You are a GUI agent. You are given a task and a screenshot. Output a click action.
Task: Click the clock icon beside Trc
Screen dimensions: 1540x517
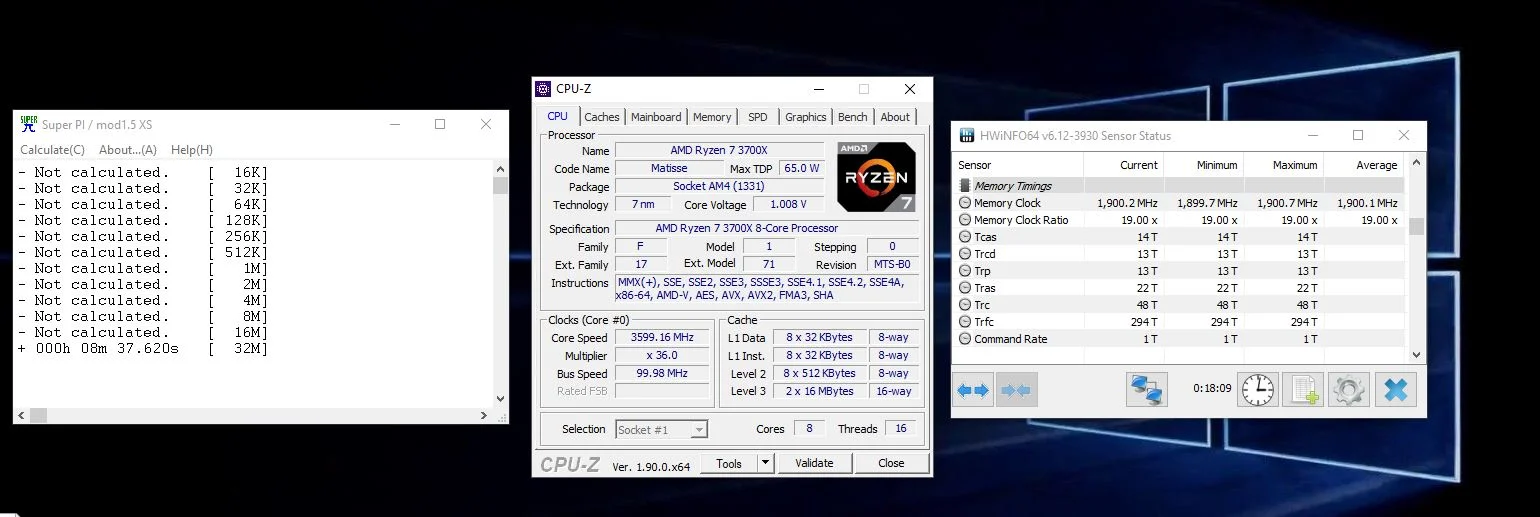pyautogui.click(x=965, y=305)
